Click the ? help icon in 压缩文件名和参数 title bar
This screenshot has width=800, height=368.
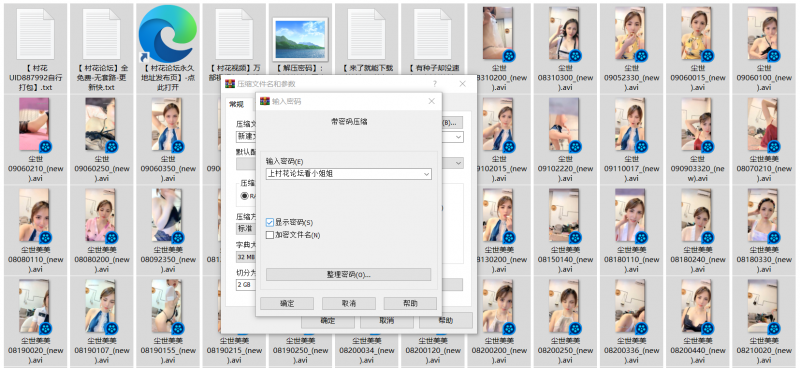(x=435, y=84)
